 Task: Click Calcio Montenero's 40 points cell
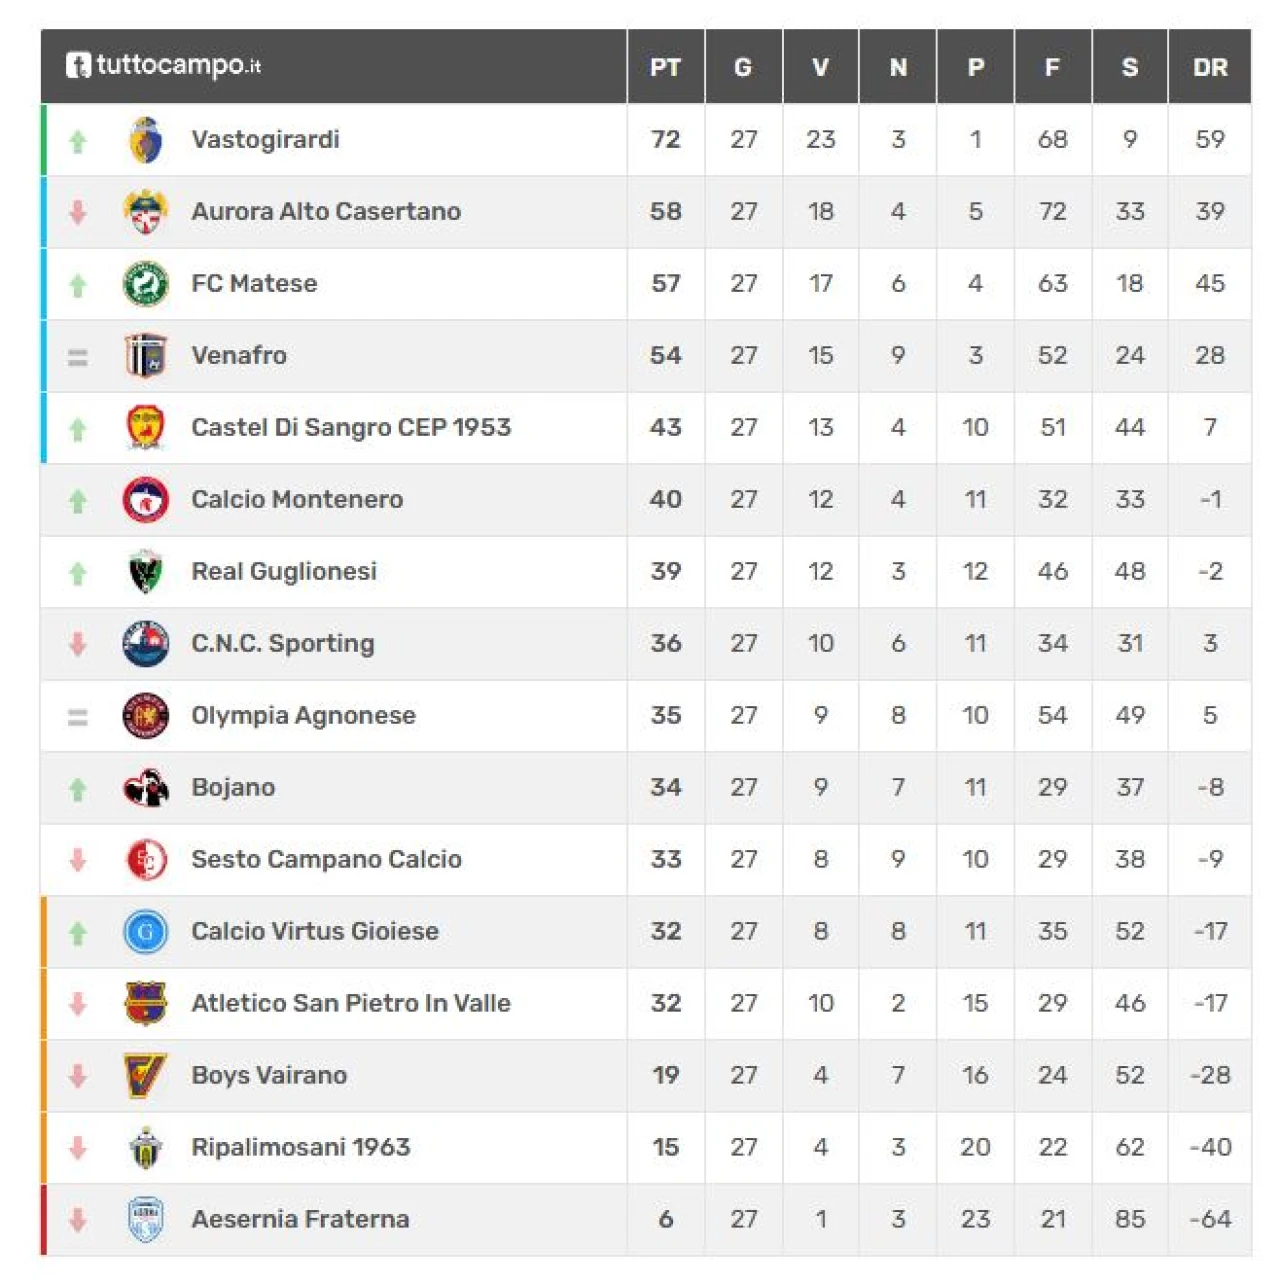pyautogui.click(x=666, y=500)
